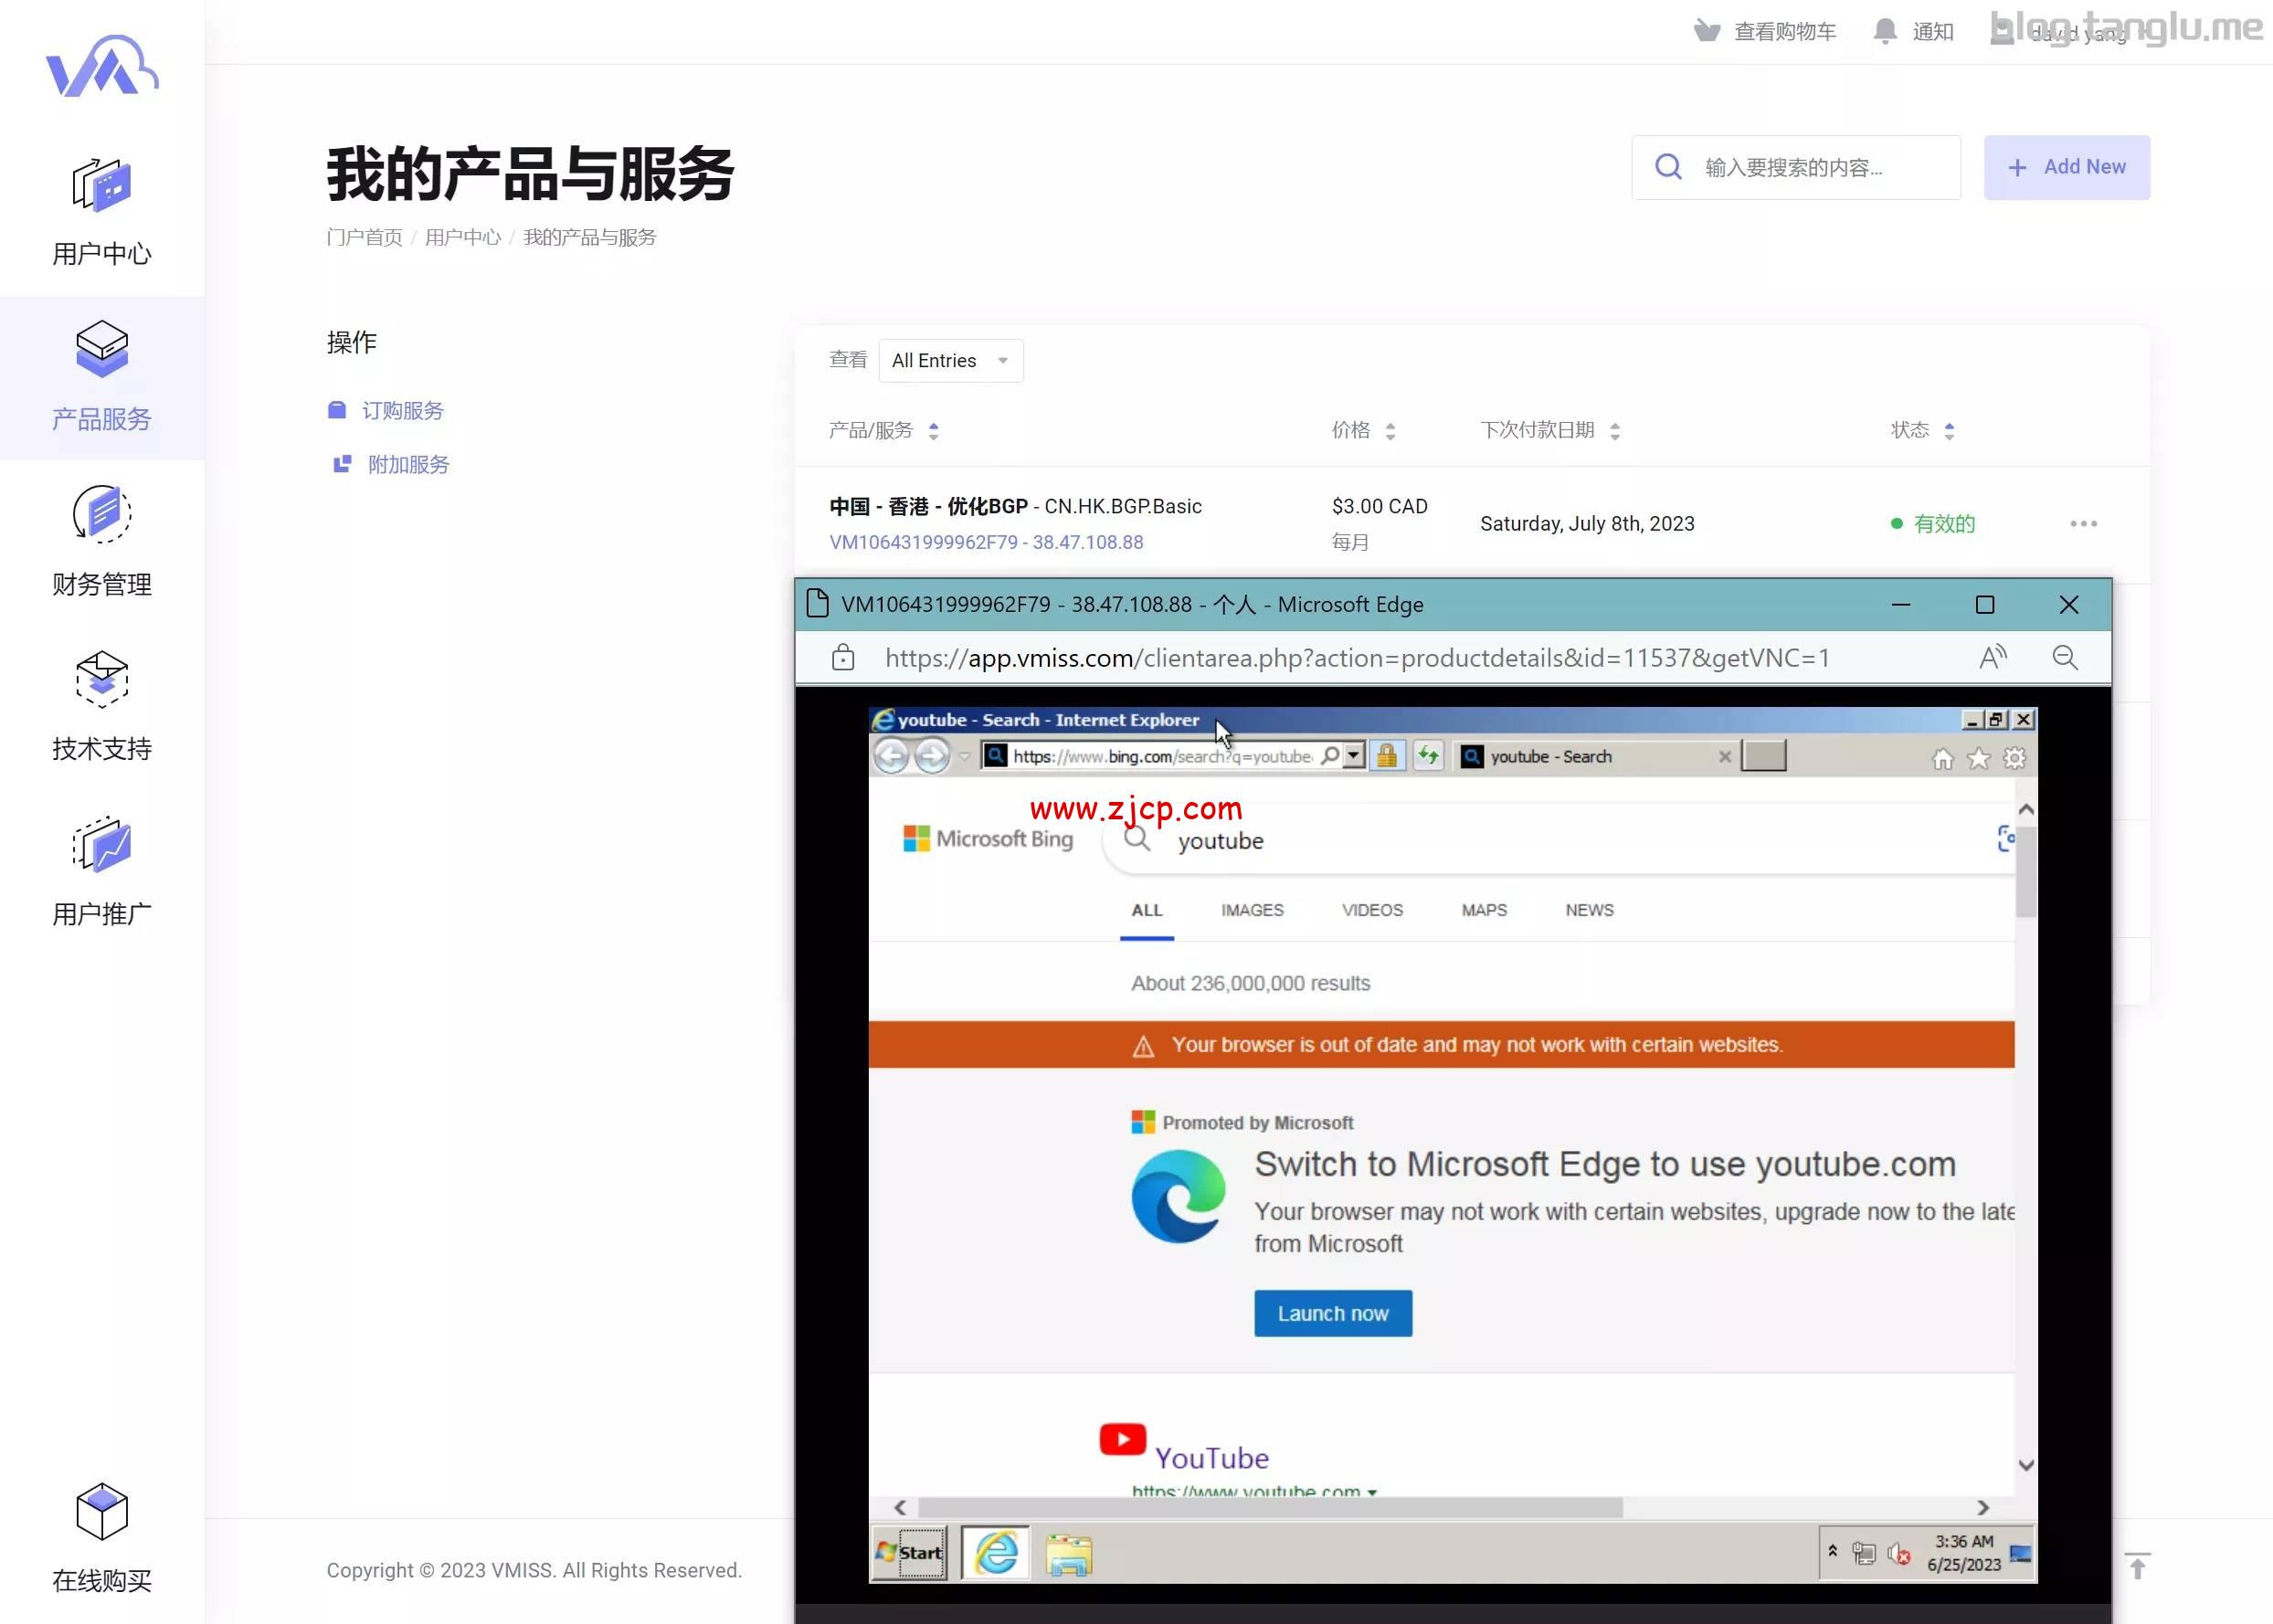Click 有效的 status label
Image resolution: width=2273 pixels, height=1624 pixels.
pos(1944,523)
